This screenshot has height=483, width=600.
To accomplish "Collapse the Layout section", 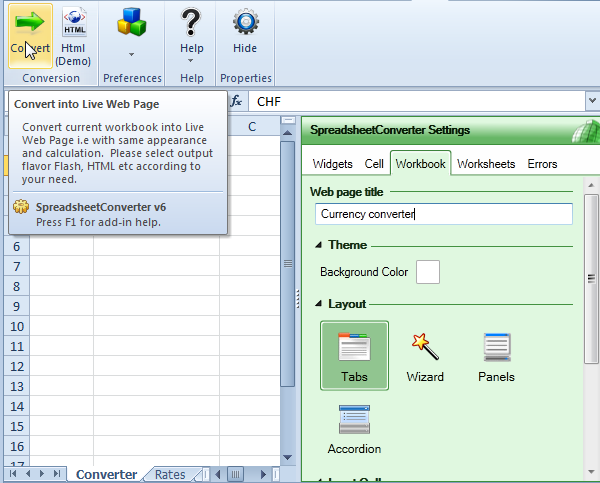I will [318, 304].
